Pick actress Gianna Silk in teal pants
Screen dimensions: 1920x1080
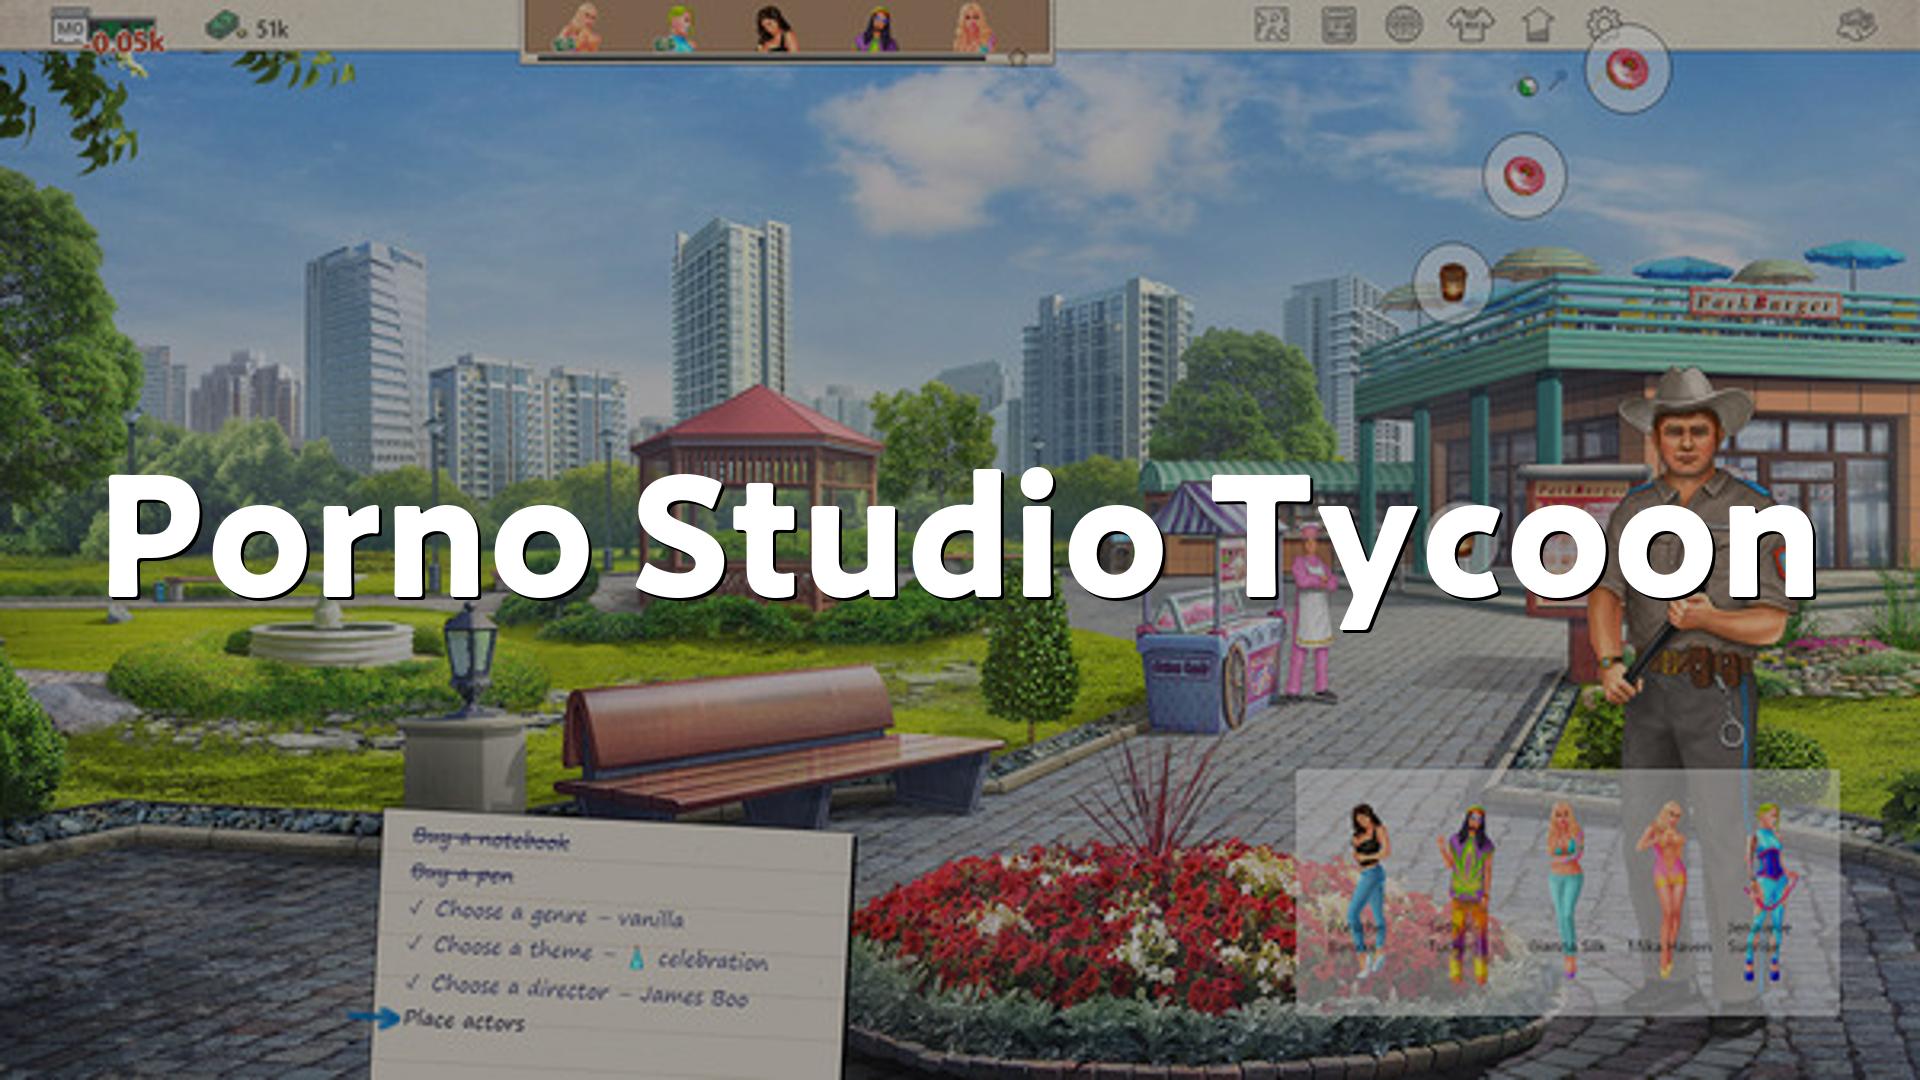[1565, 890]
